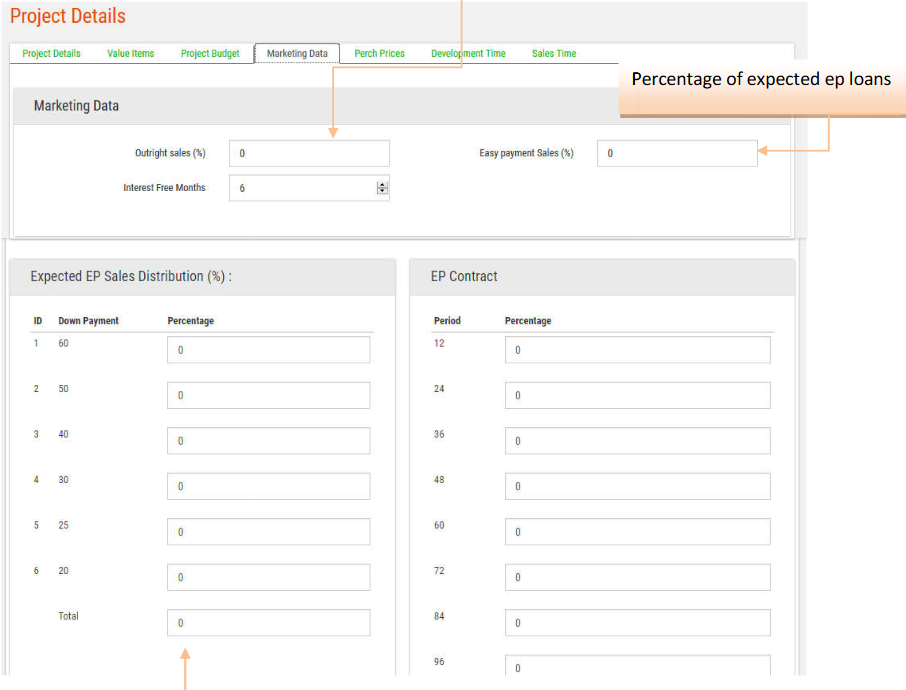This screenshot has width=906, height=690.
Task: Click the Easy payment Sales (%) field
Action: coord(676,153)
